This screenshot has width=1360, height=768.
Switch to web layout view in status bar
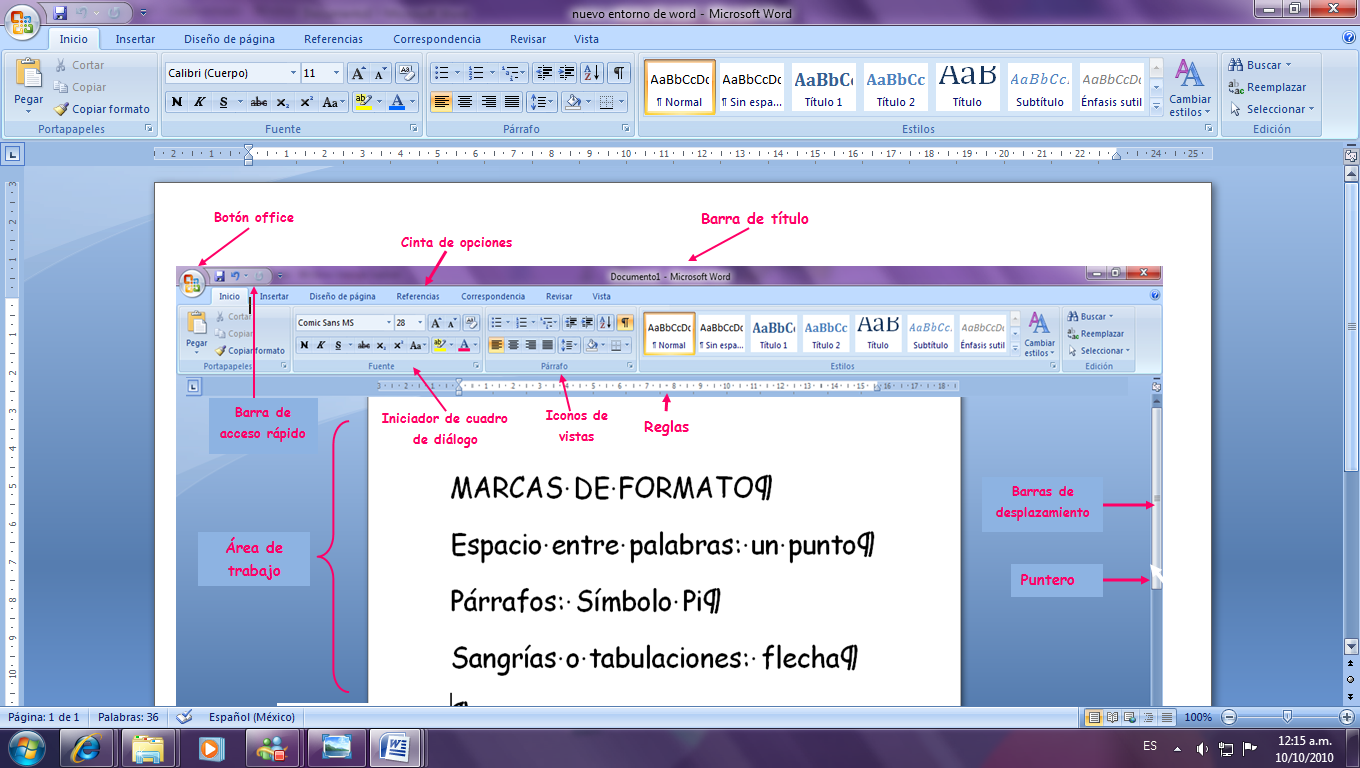pos(1130,717)
